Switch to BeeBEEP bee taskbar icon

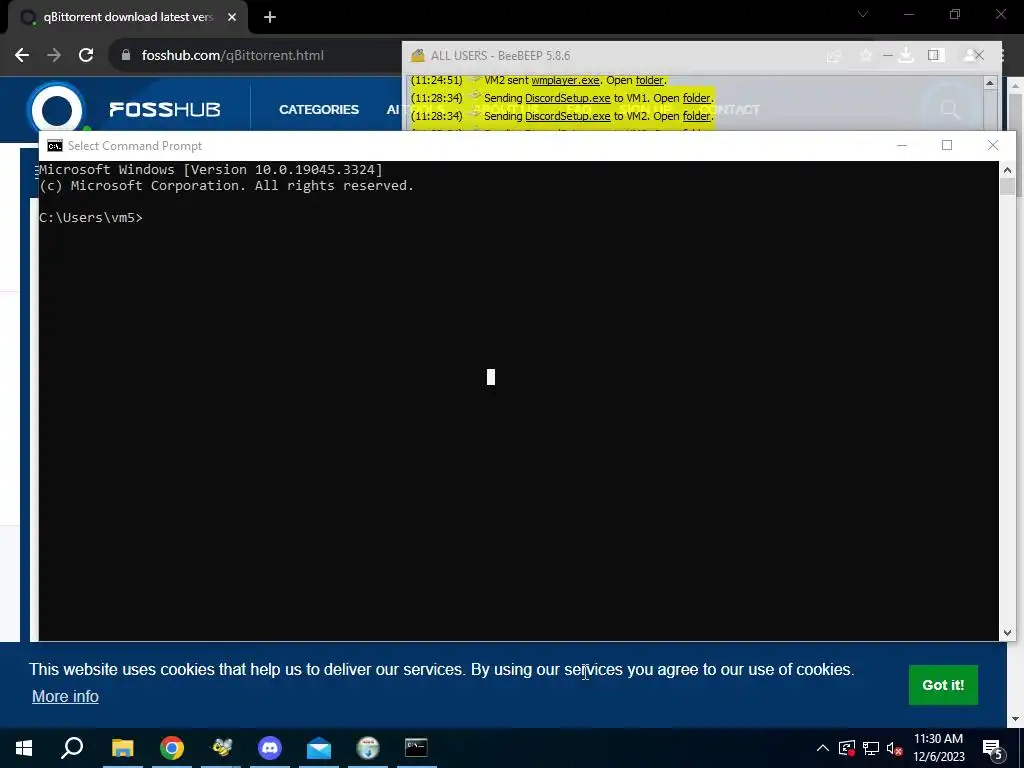222,748
